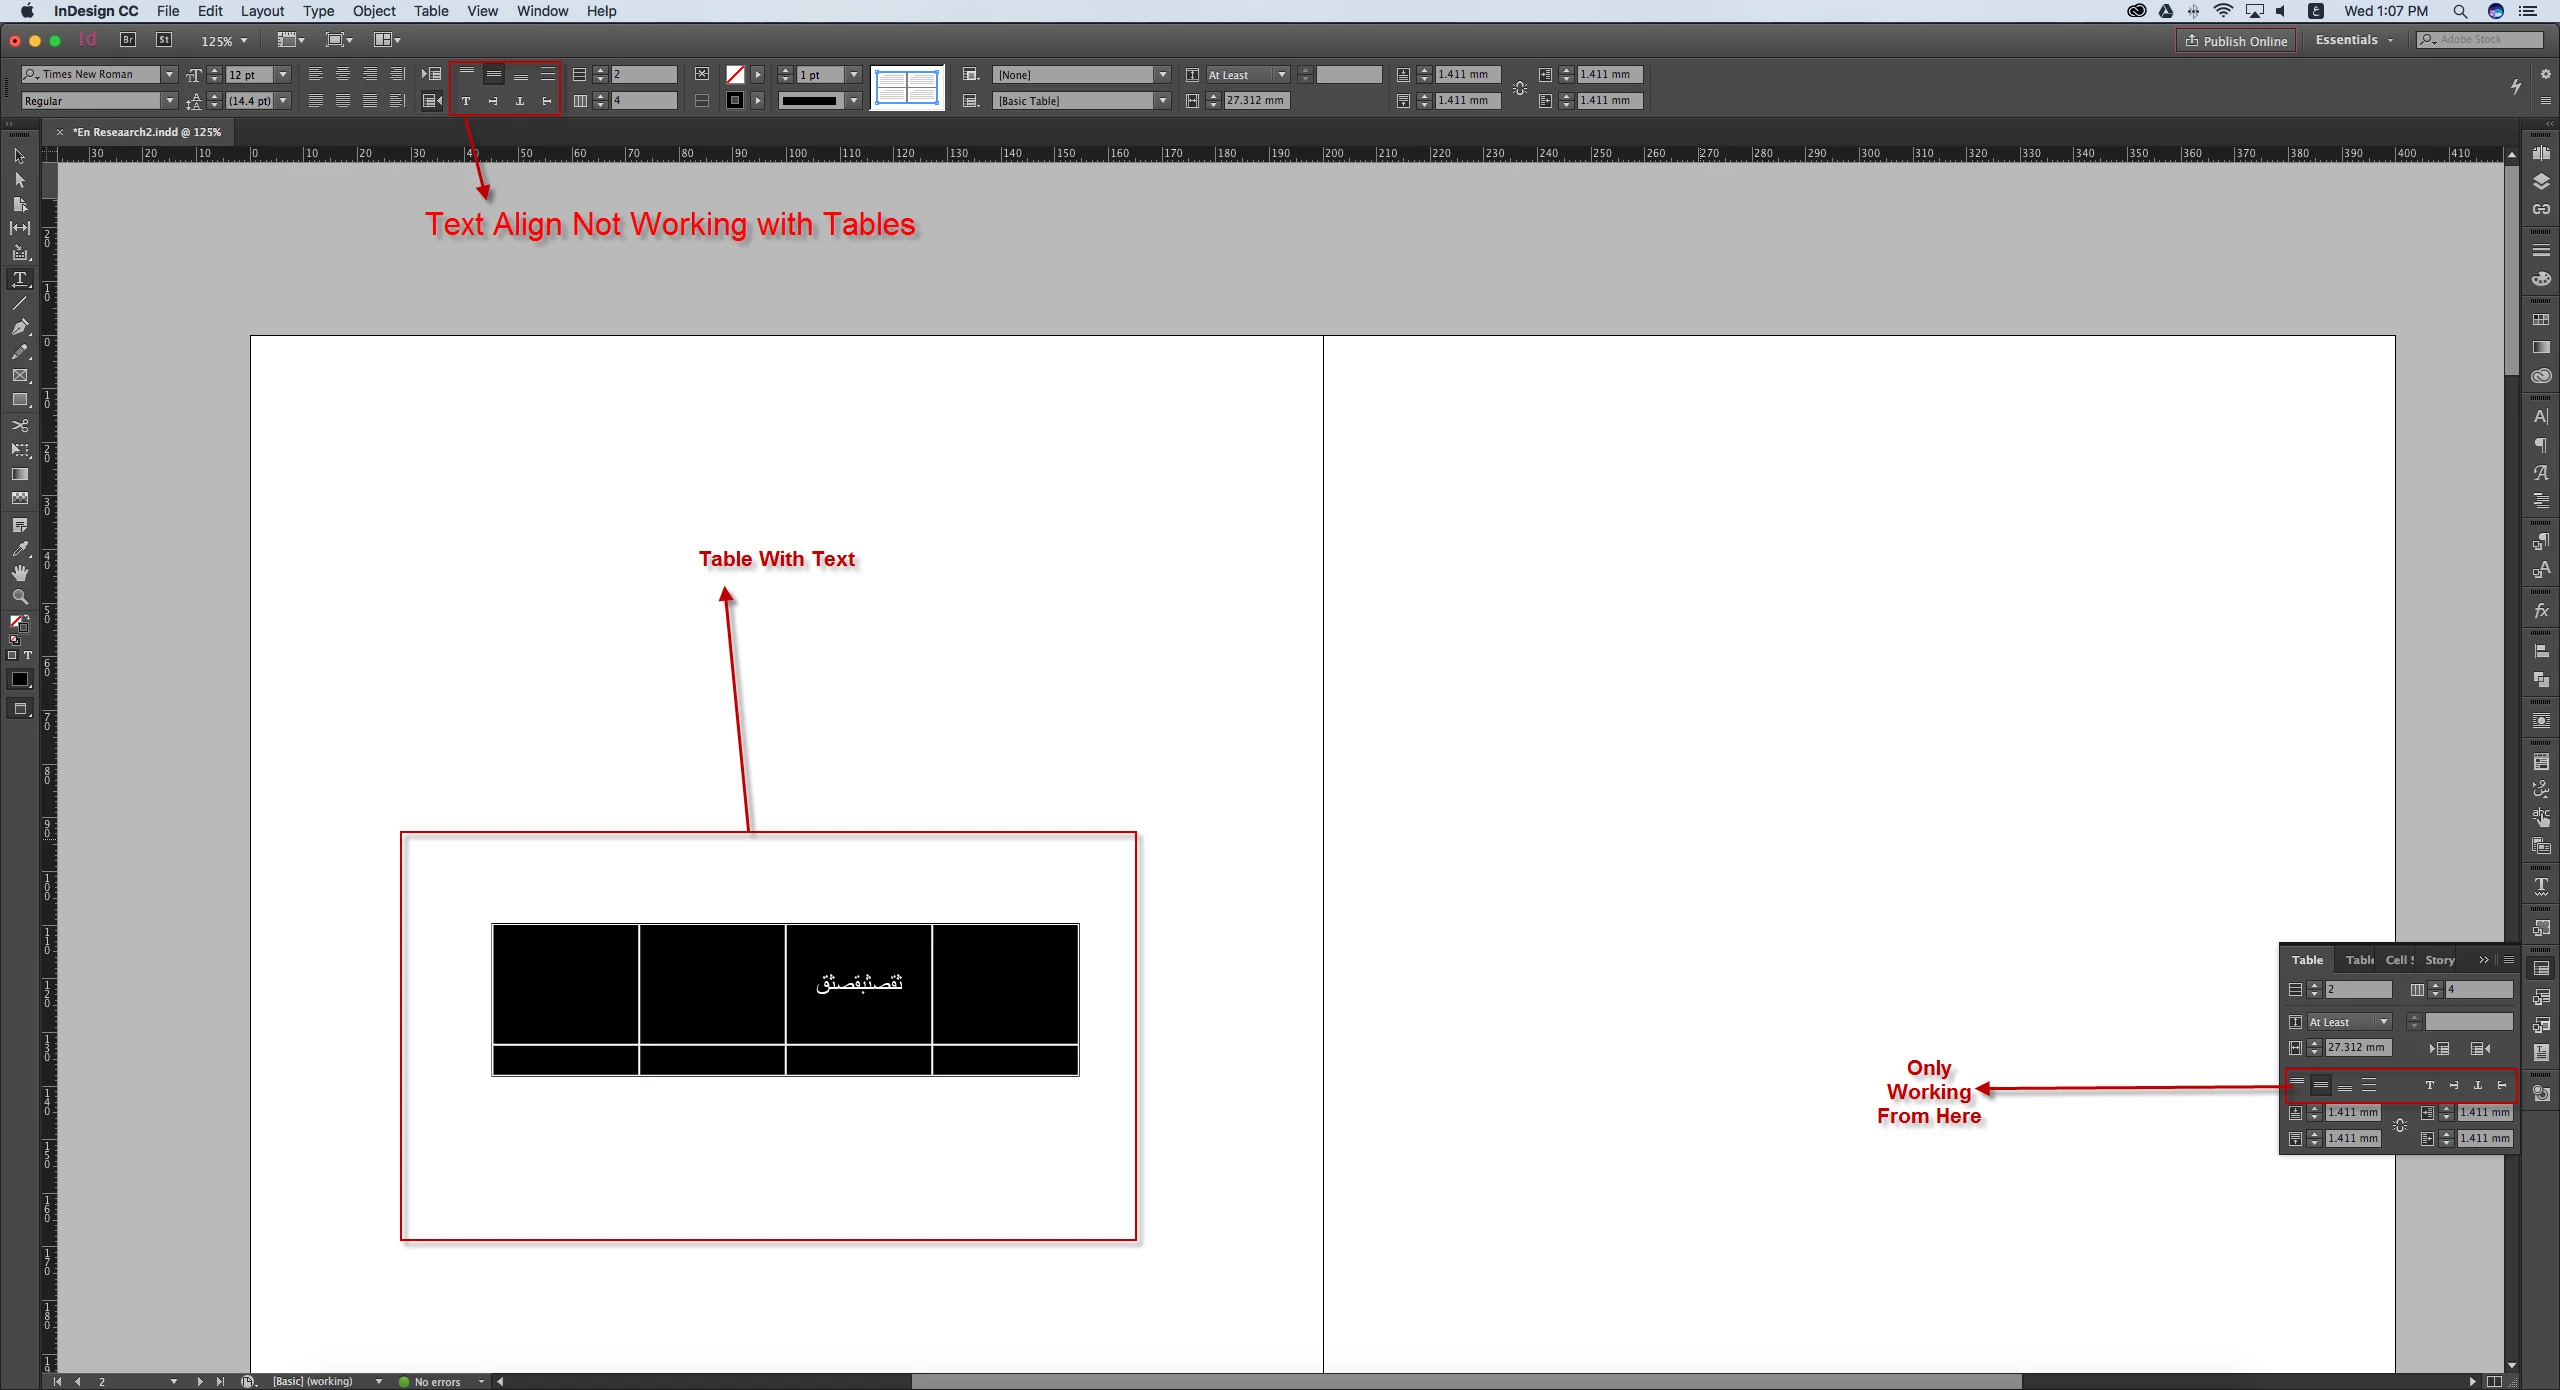
Task: Switch to the Story panel tab
Action: coord(2440,960)
